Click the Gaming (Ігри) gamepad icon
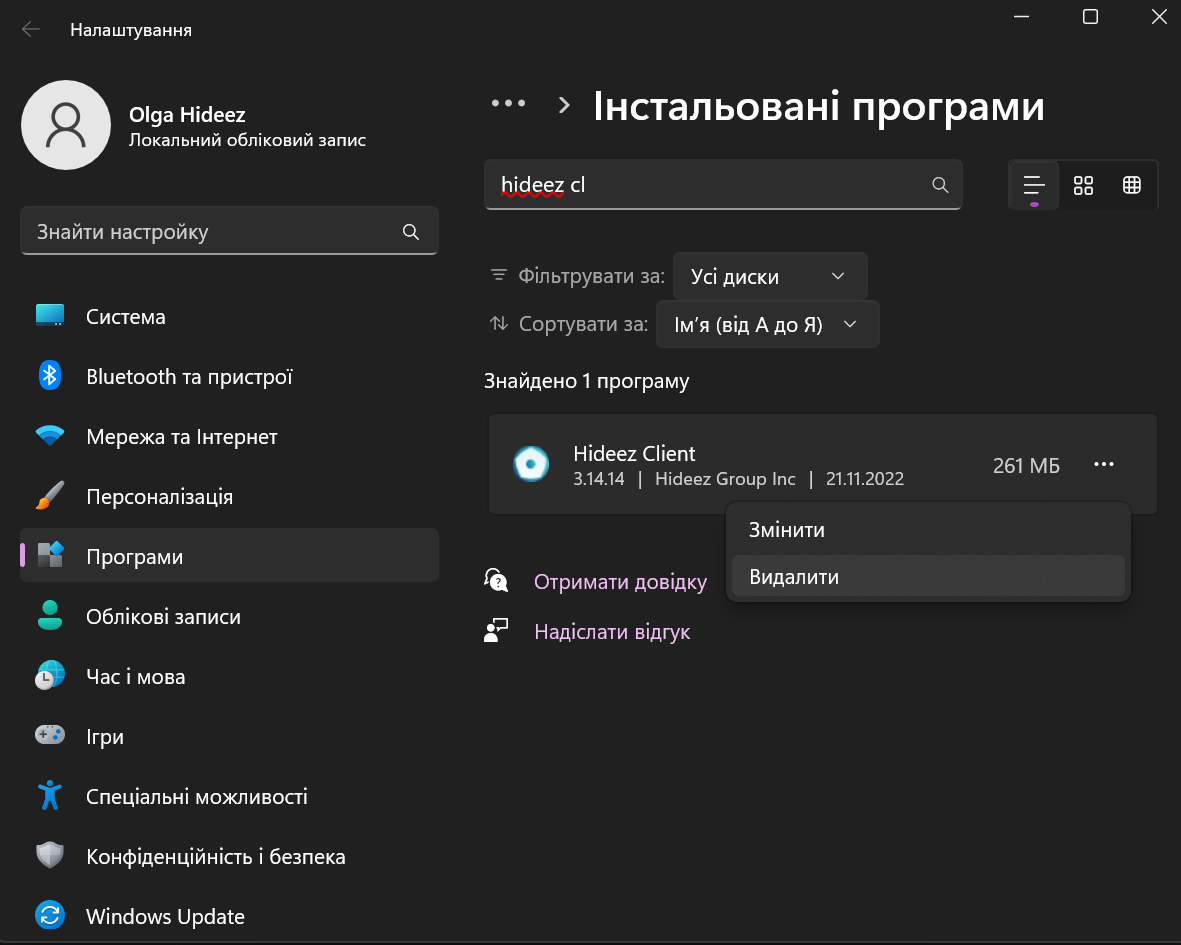 (x=50, y=734)
